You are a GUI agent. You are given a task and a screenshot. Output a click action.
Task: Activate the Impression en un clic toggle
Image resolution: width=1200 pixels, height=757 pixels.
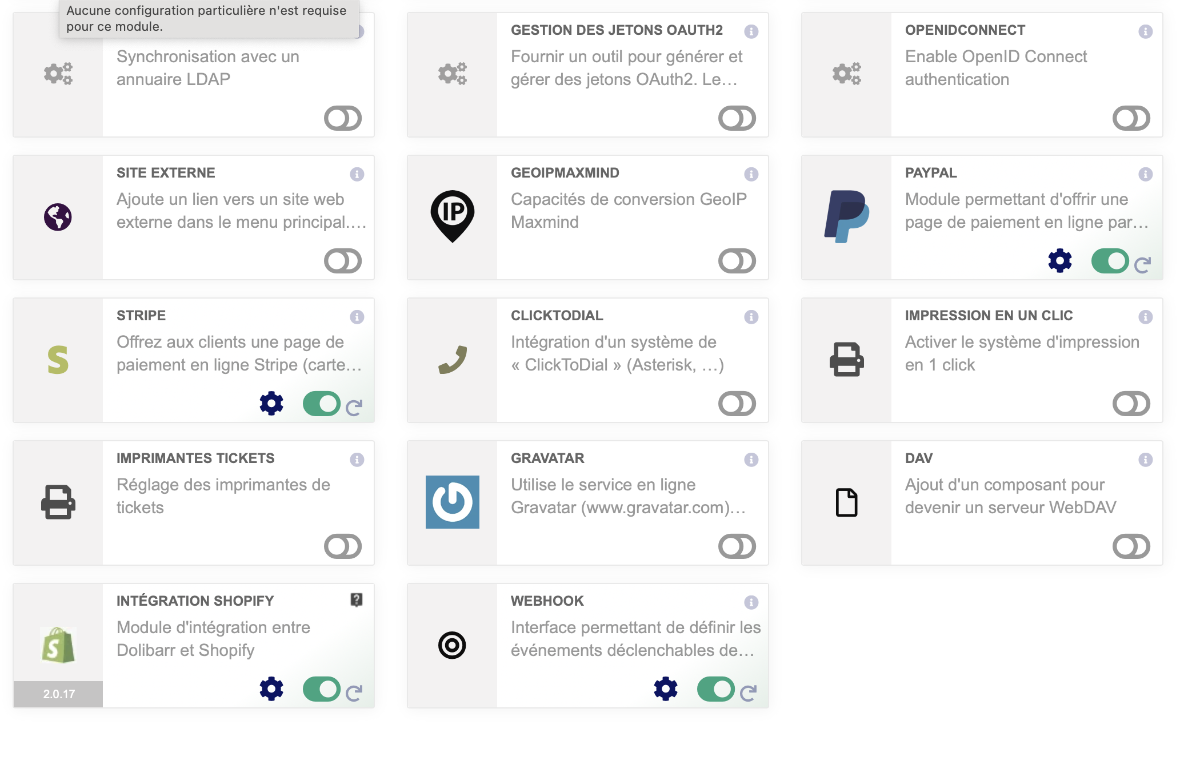click(1131, 404)
